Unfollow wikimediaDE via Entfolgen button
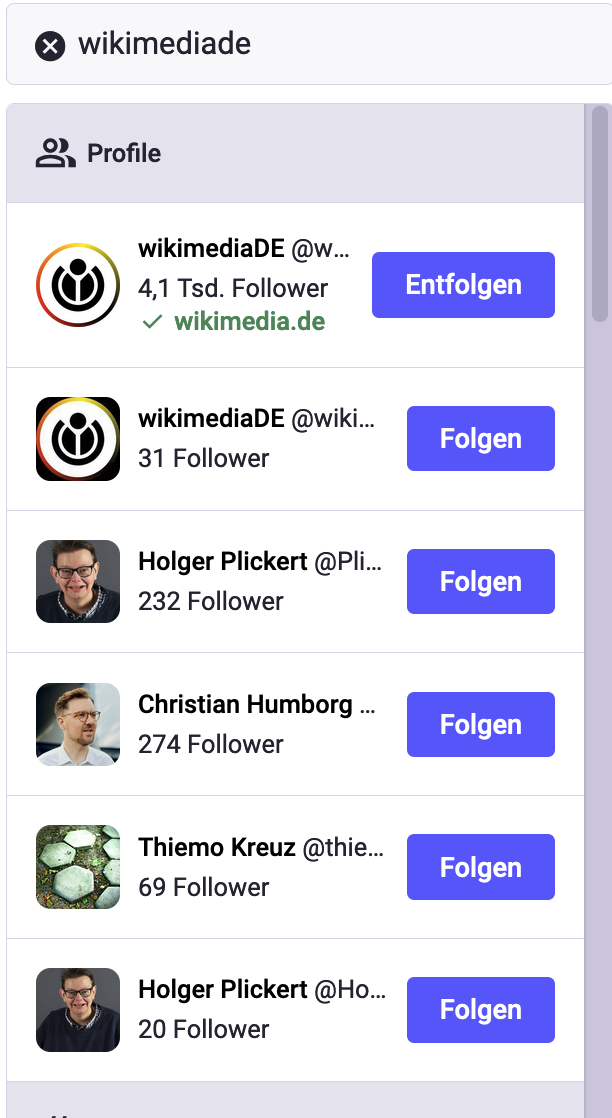612x1118 pixels. (463, 285)
